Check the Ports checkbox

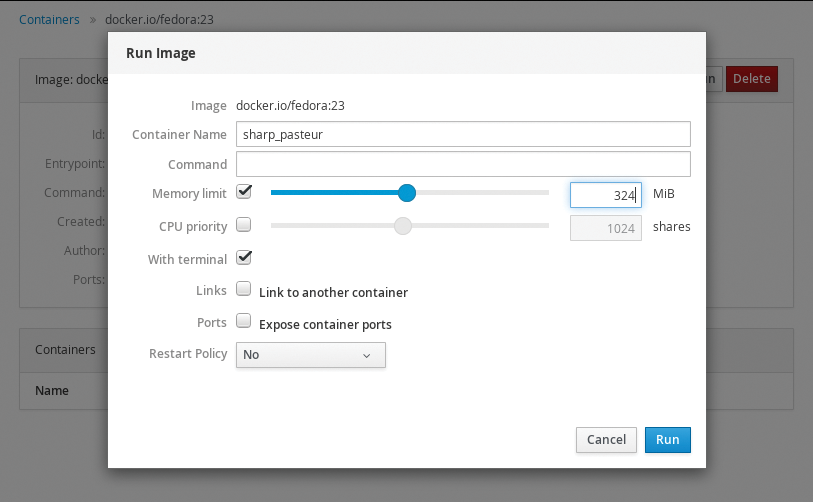243,322
